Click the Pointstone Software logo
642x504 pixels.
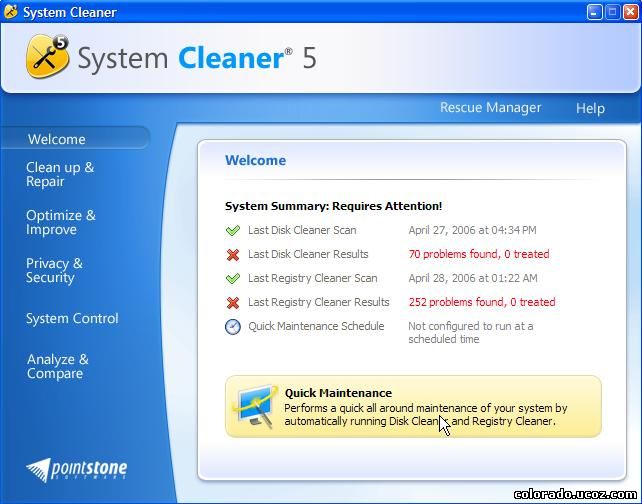click(77, 470)
